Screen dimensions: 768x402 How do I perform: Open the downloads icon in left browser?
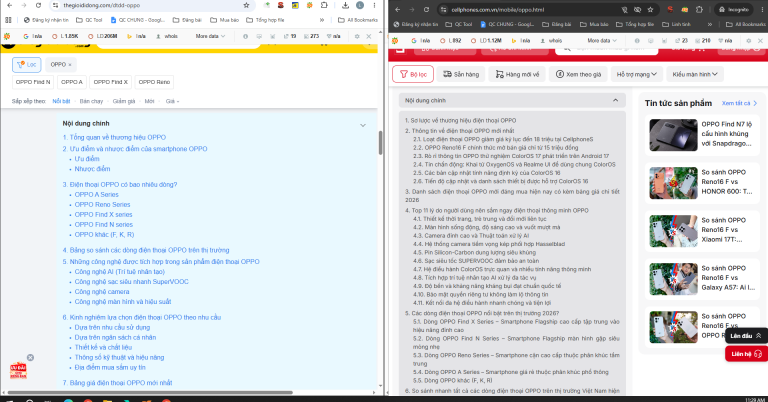(345, 5)
